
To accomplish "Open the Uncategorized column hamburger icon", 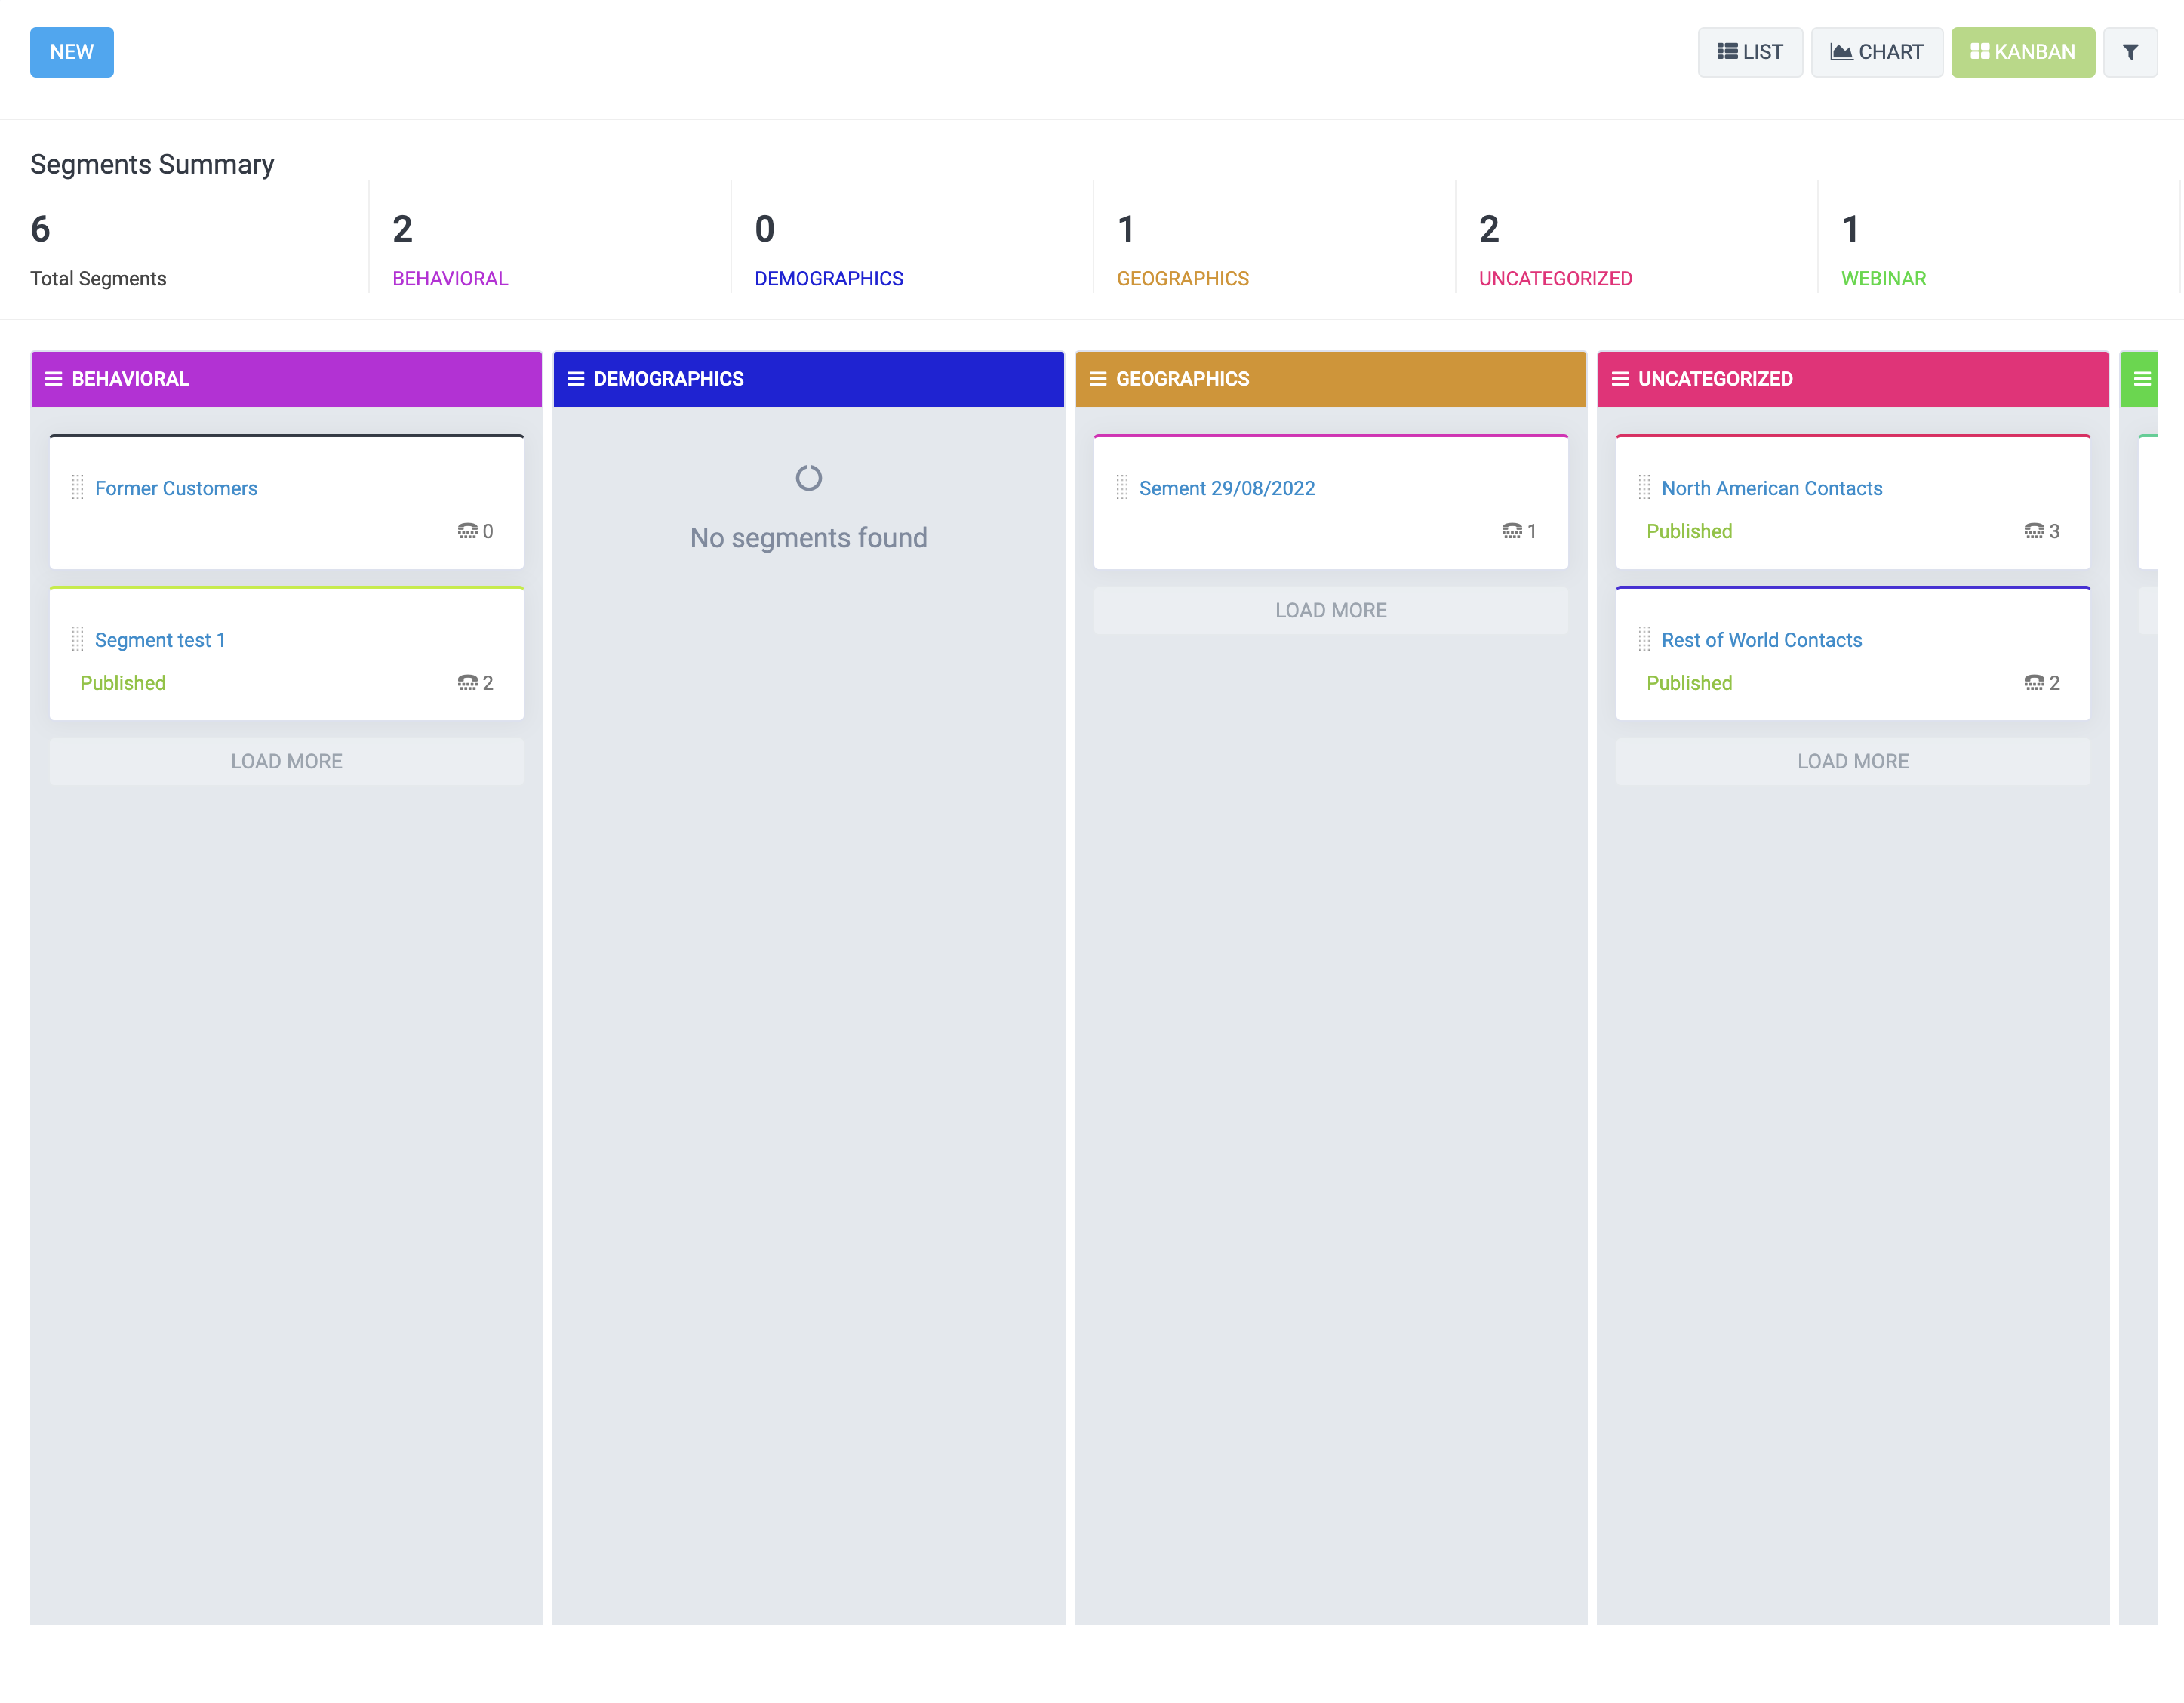I will [1620, 379].
